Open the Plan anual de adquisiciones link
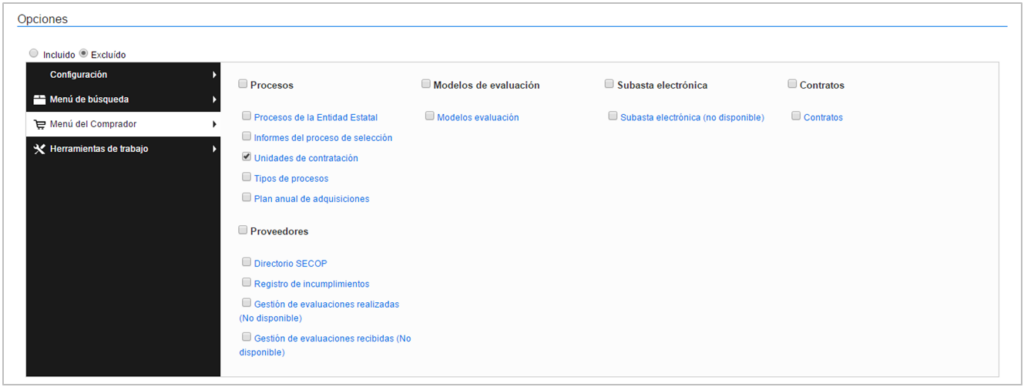This screenshot has width=1024, height=387. pyautogui.click(x=312, y=198)
